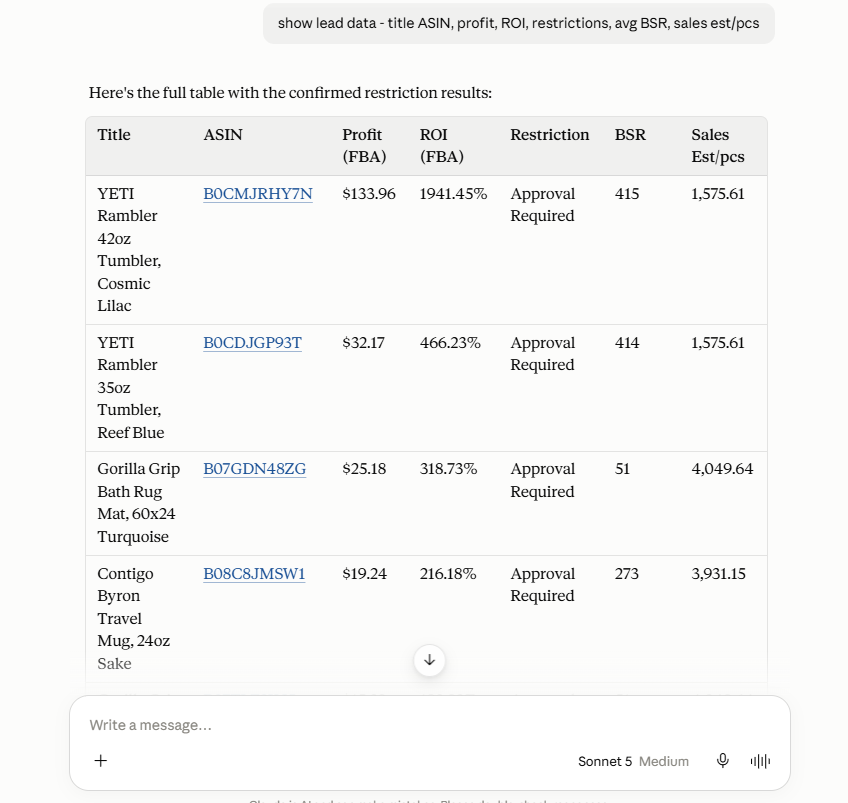Select the BSR value 273
This screenshot has width=848, height=803.
coord(627,574)
